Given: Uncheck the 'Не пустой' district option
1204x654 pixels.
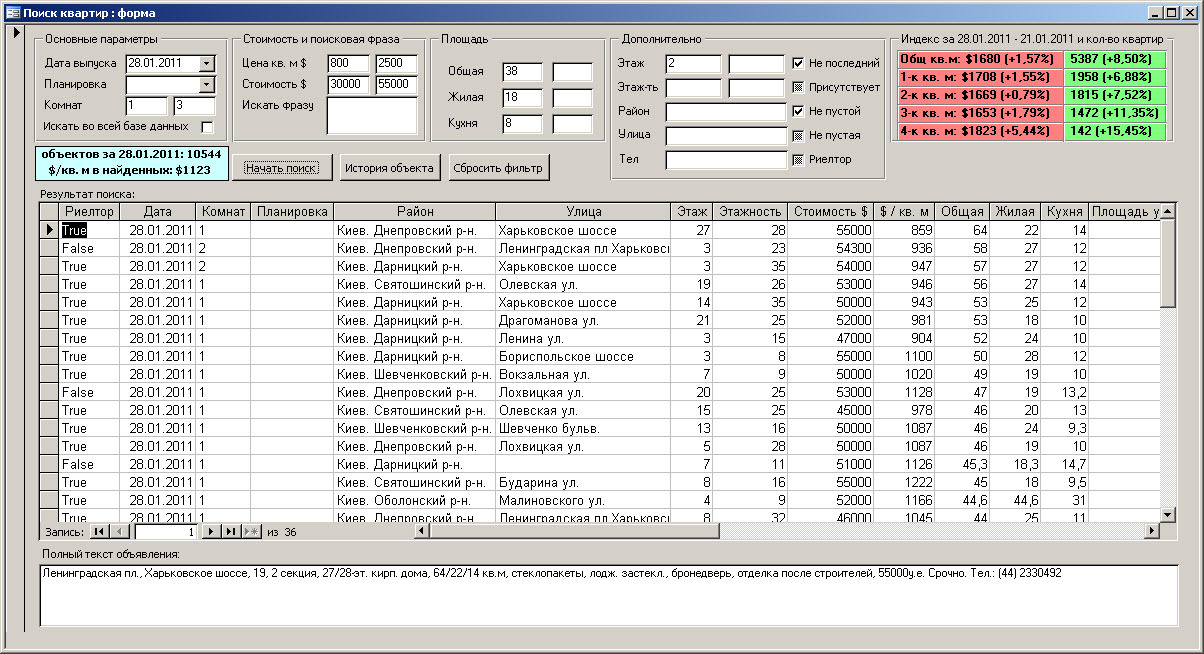Looking at the screenshot, I should tap(798, 111).
